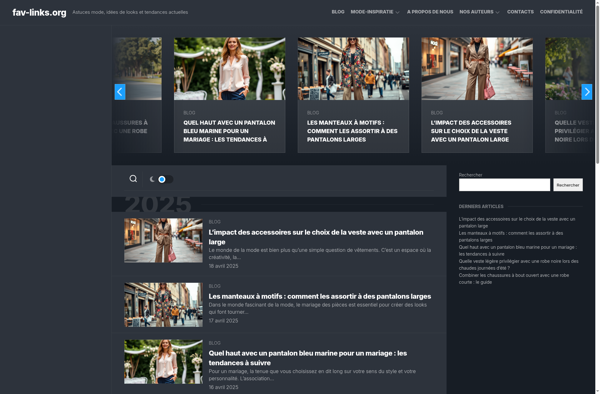Click the fav-links.org site logo
This screenshot has width=600, height=394.
coord(39,13)
